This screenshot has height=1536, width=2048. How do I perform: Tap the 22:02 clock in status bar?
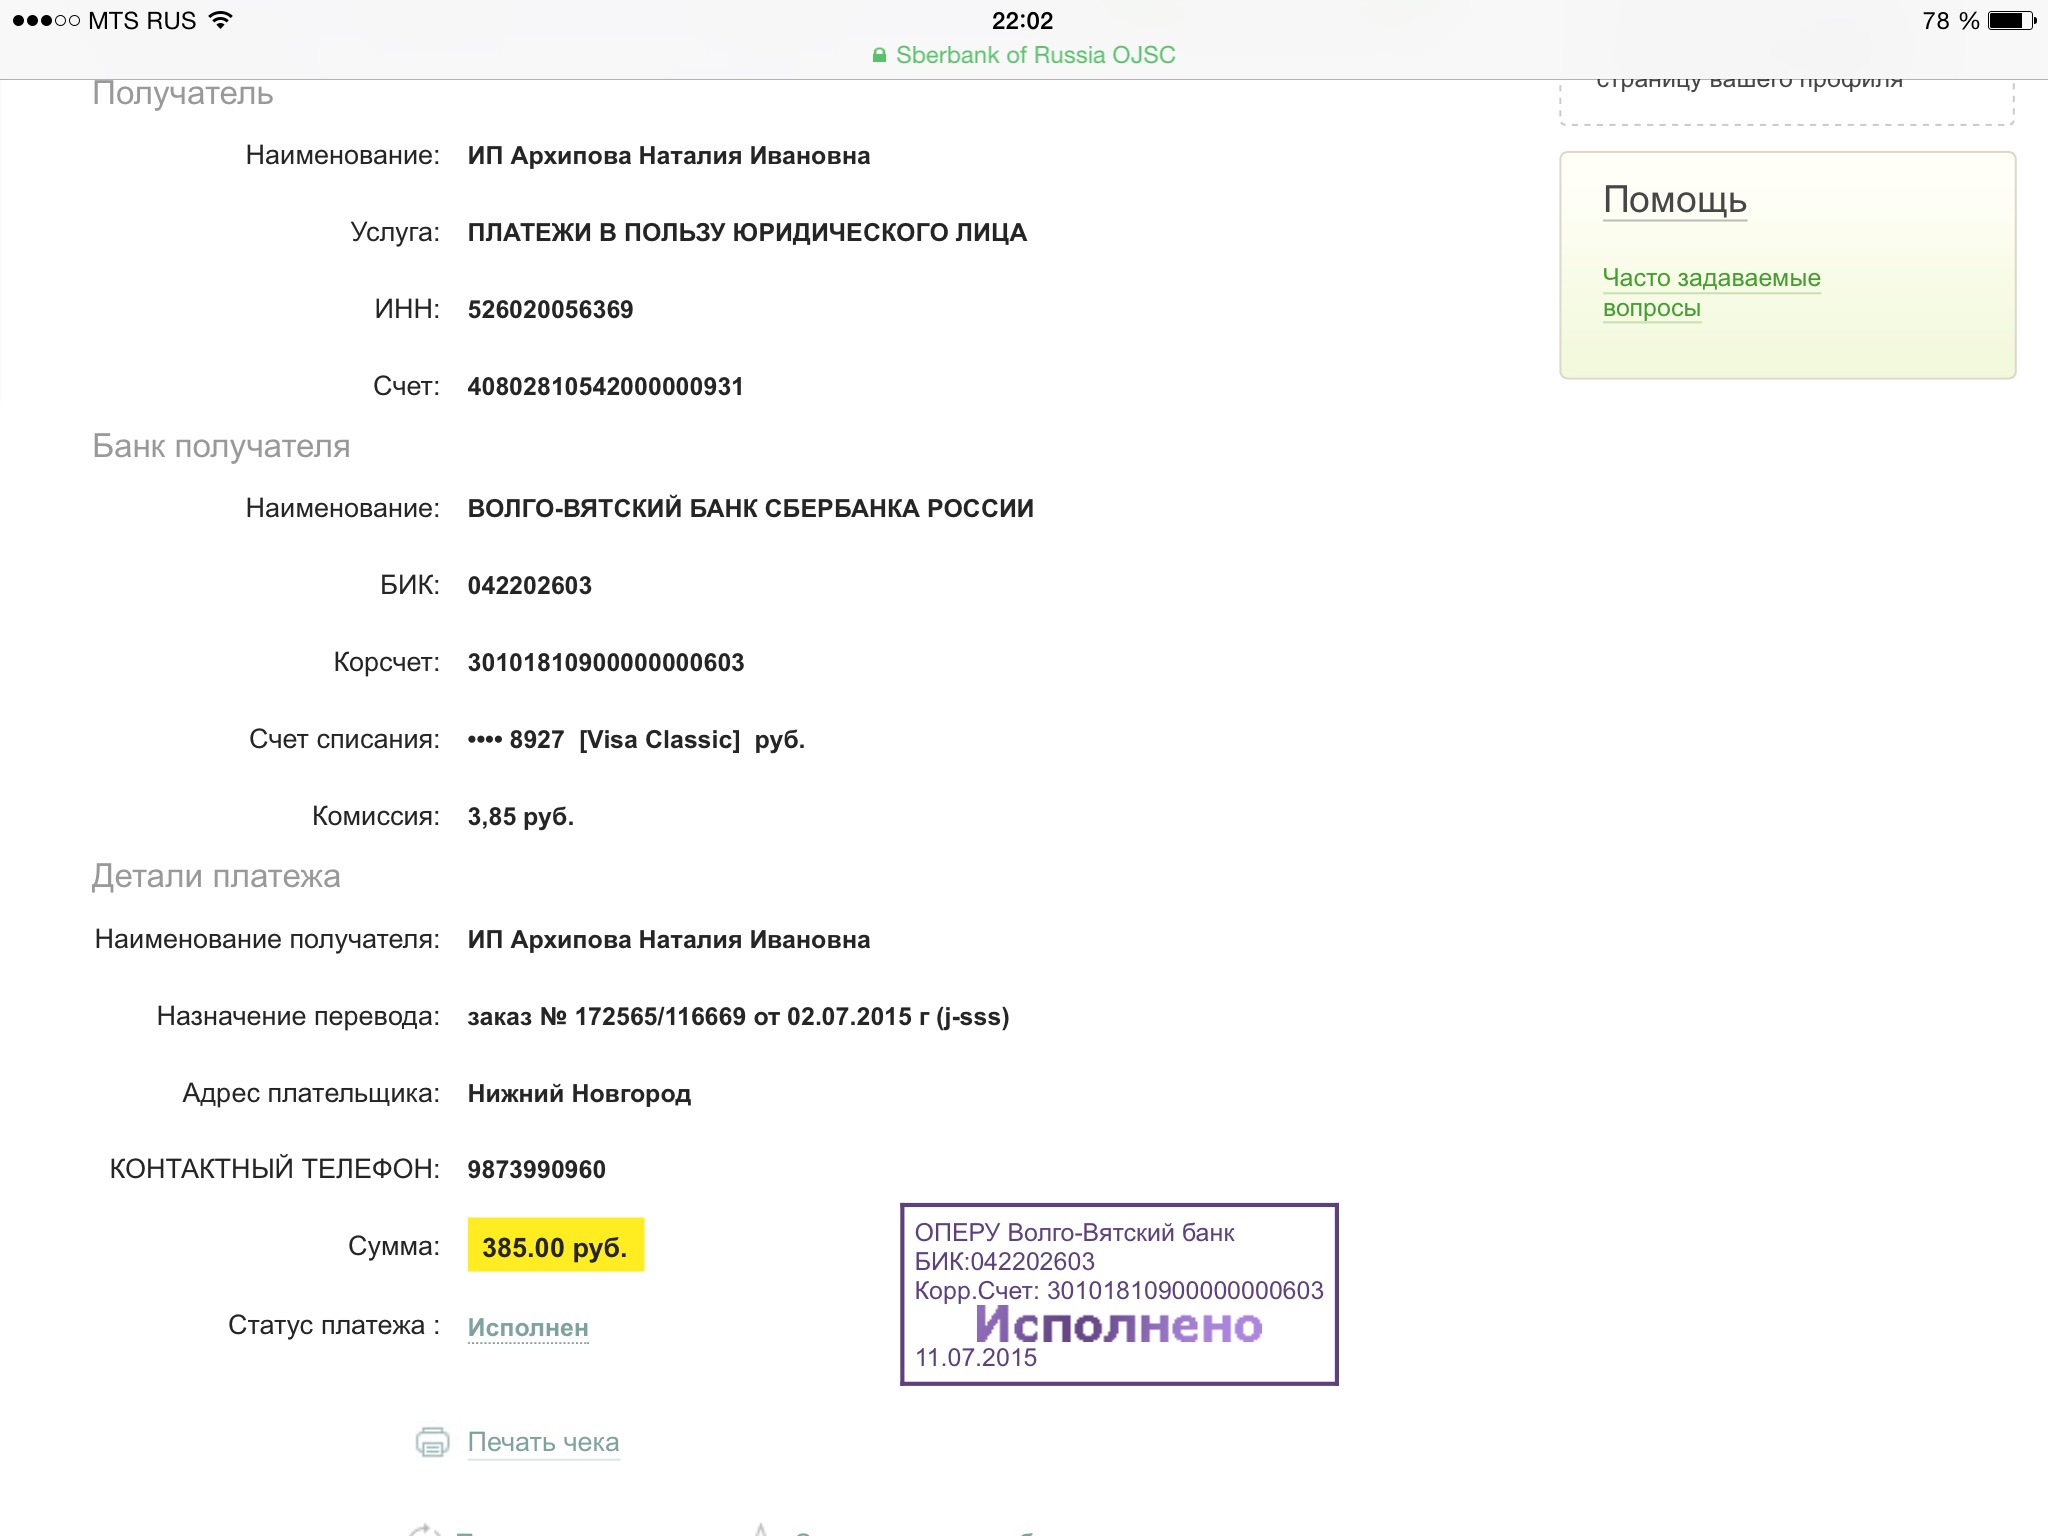point(1022,20)
